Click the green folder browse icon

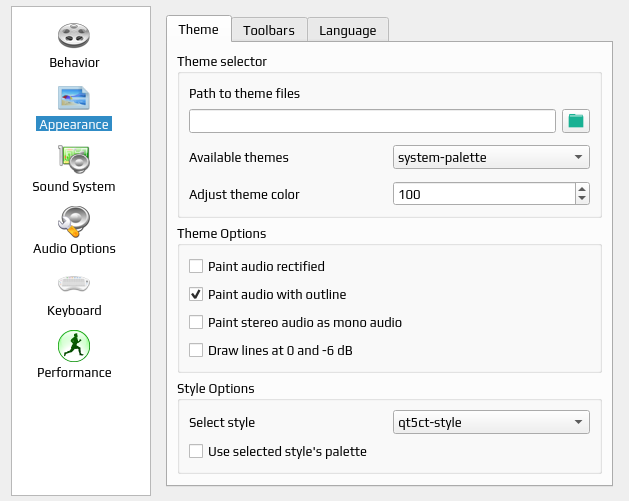(576, 121)
